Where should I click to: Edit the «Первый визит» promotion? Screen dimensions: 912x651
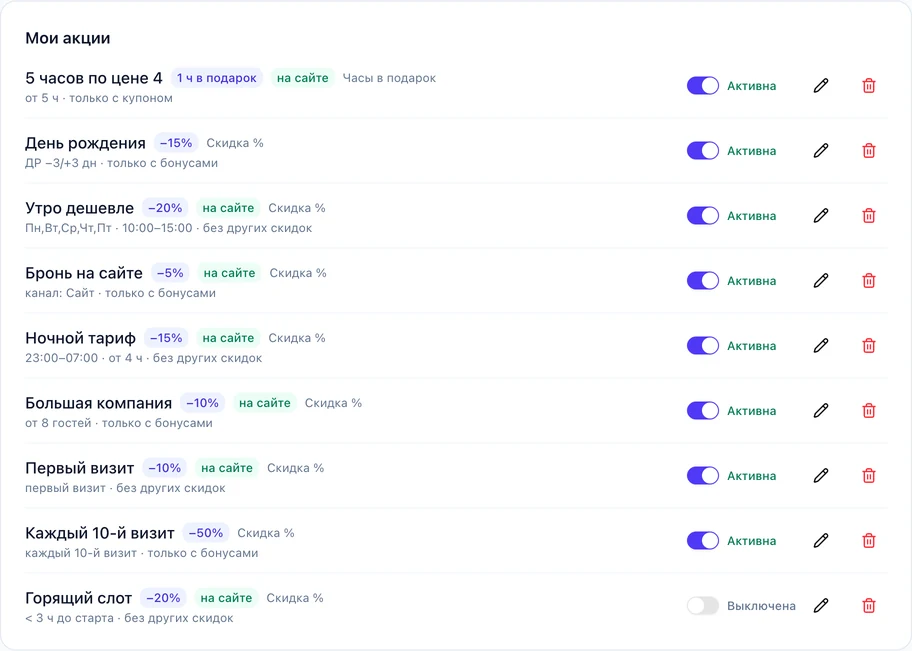click(821, 476)
